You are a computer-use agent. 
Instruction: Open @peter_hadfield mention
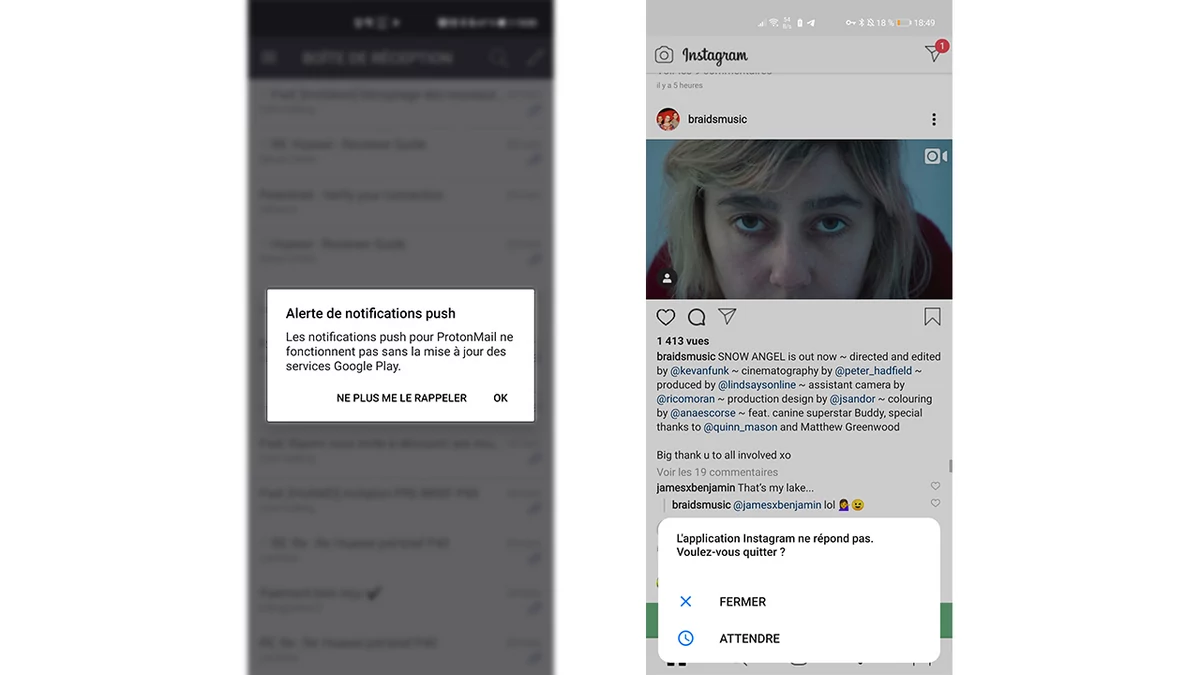[874, 371]
